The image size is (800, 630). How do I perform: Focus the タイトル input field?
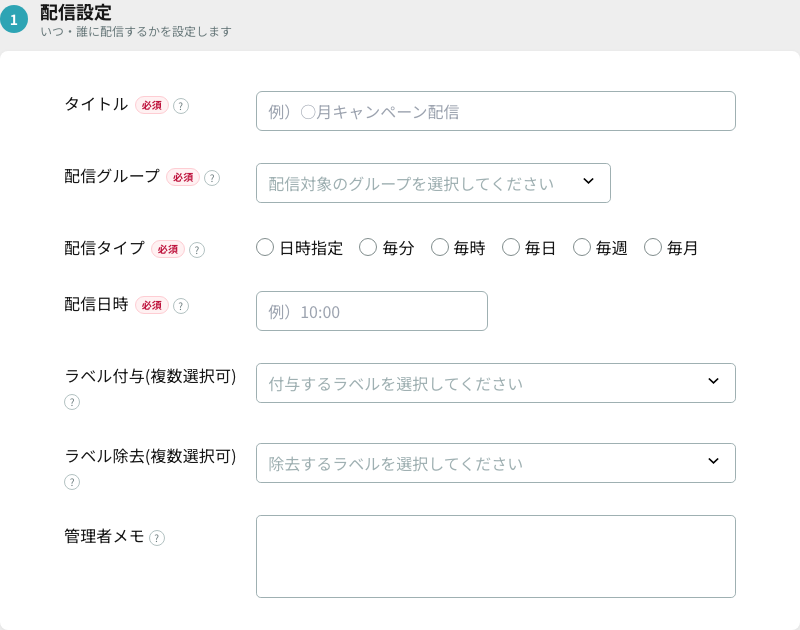tap(495, 111)
